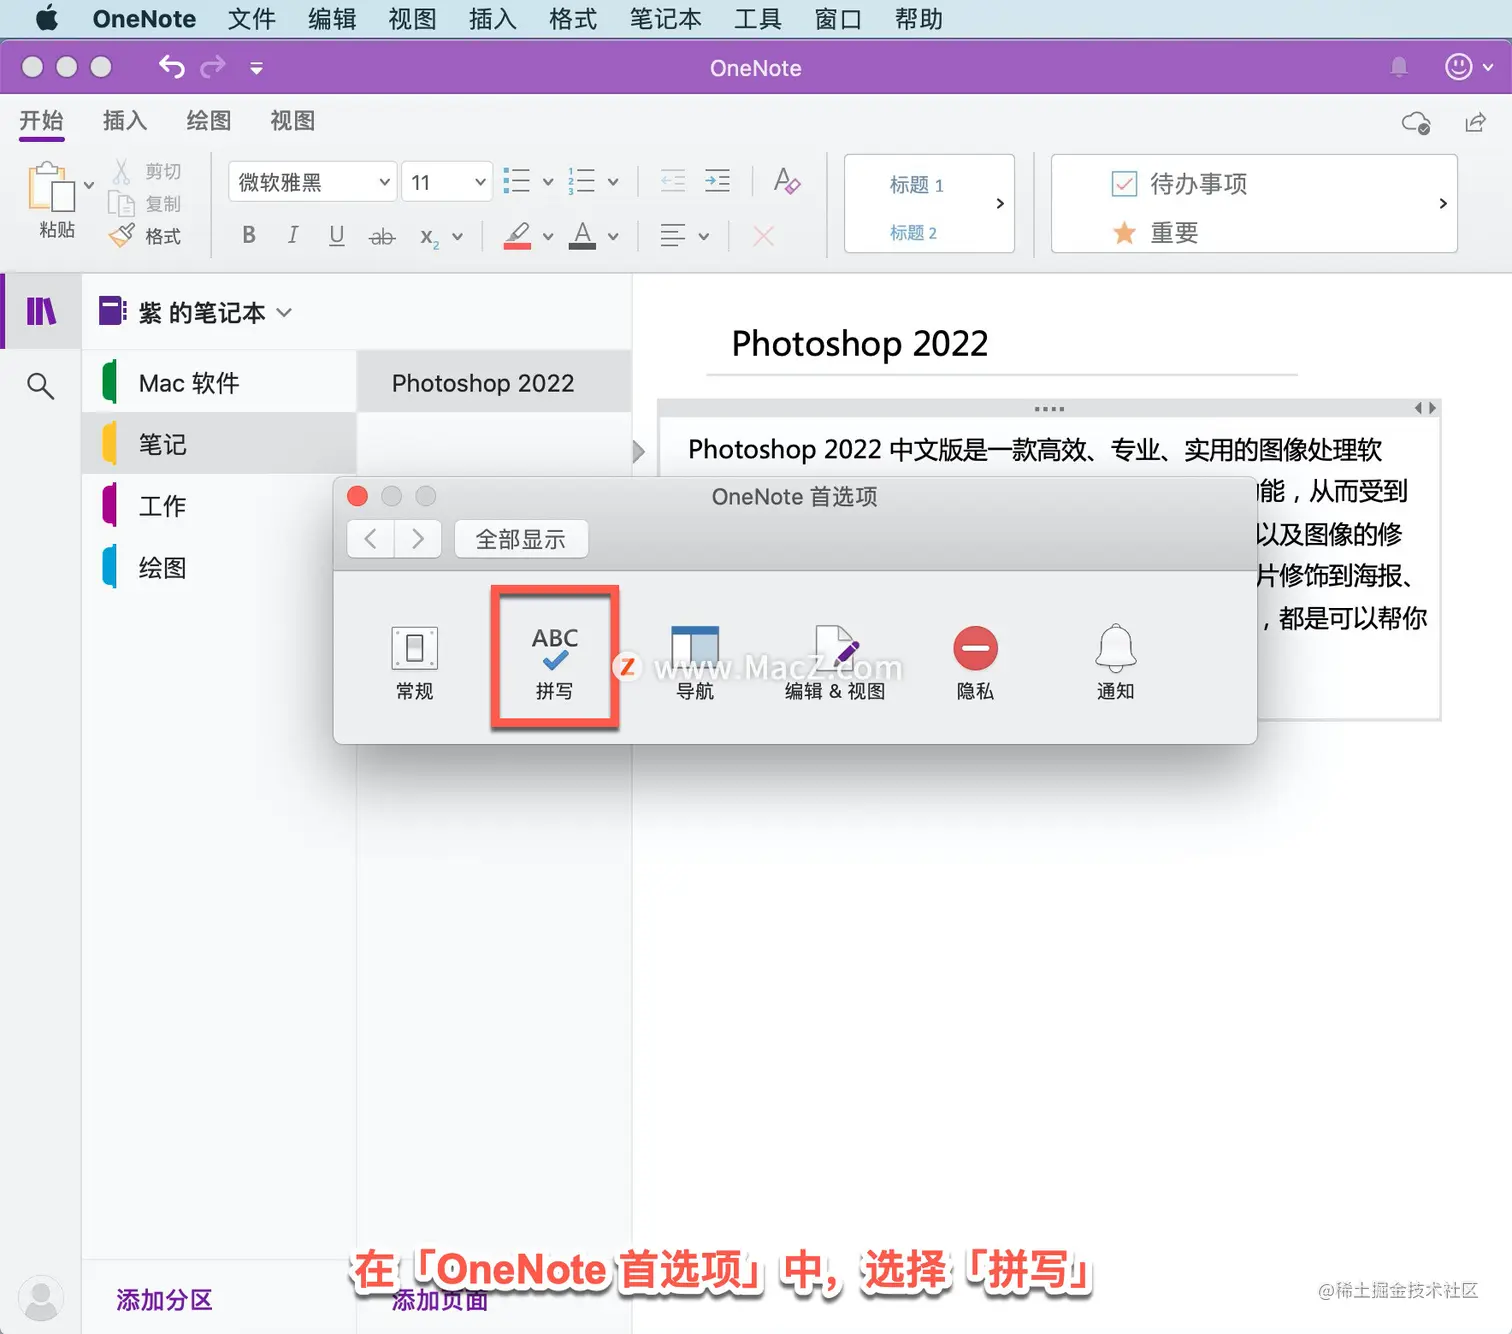1512x1334 pixels.
Task: Click the red highlight color pen swatch
Action: [x=517, y=236]
